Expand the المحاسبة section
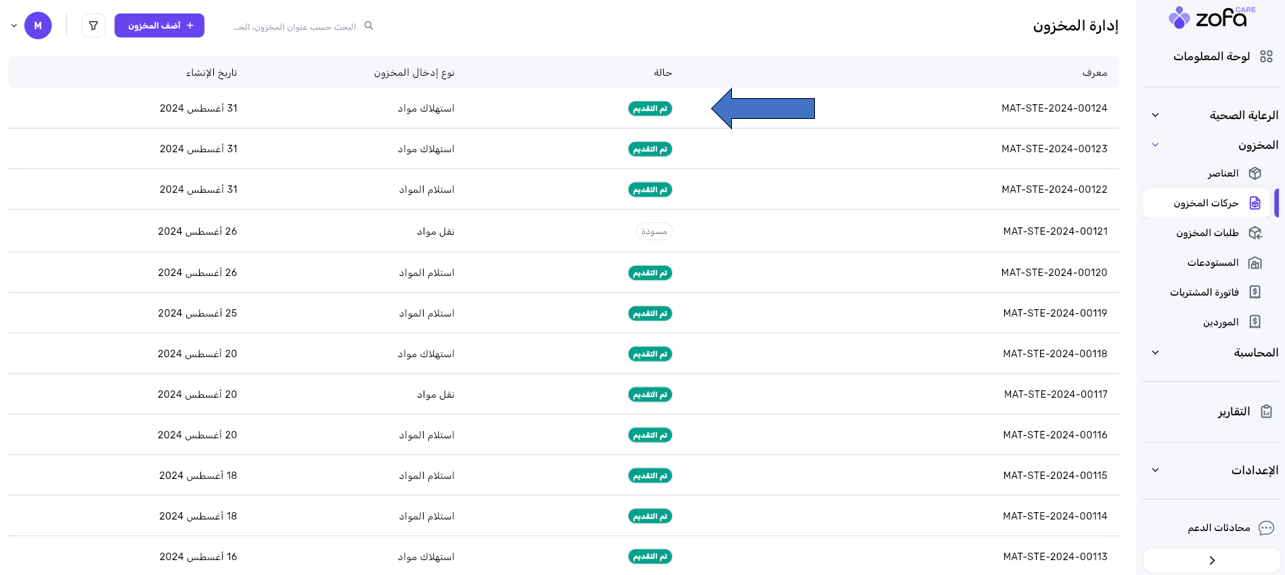 point(1155,352)
